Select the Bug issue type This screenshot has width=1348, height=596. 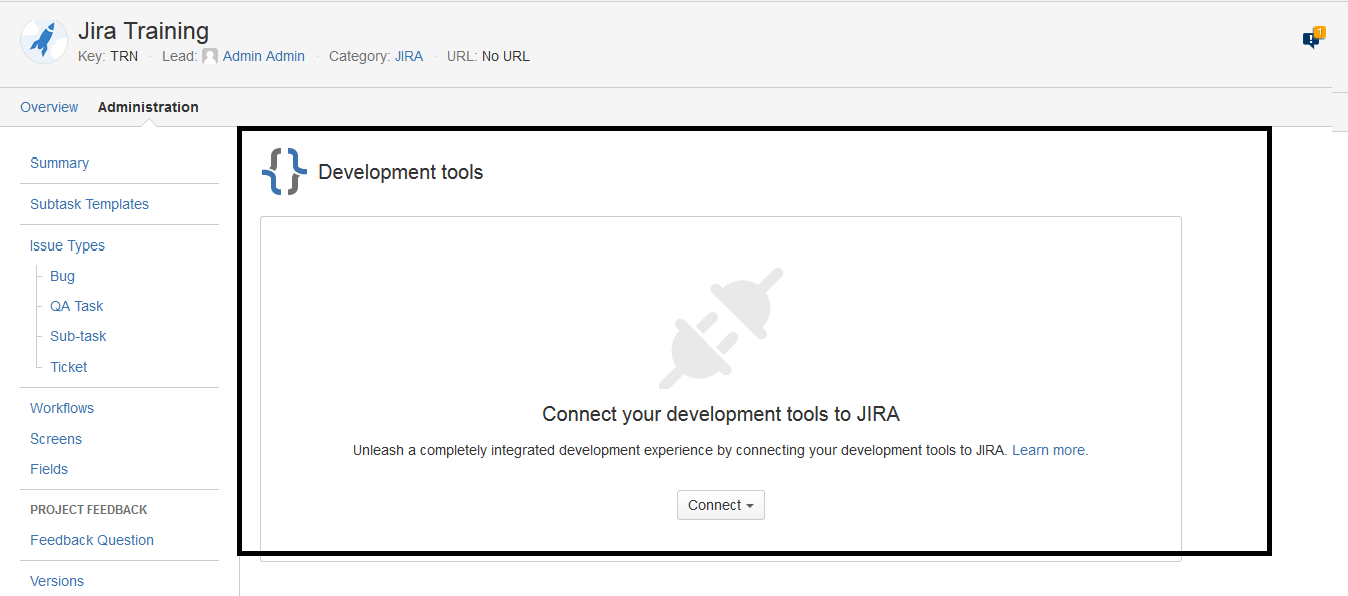62,276
